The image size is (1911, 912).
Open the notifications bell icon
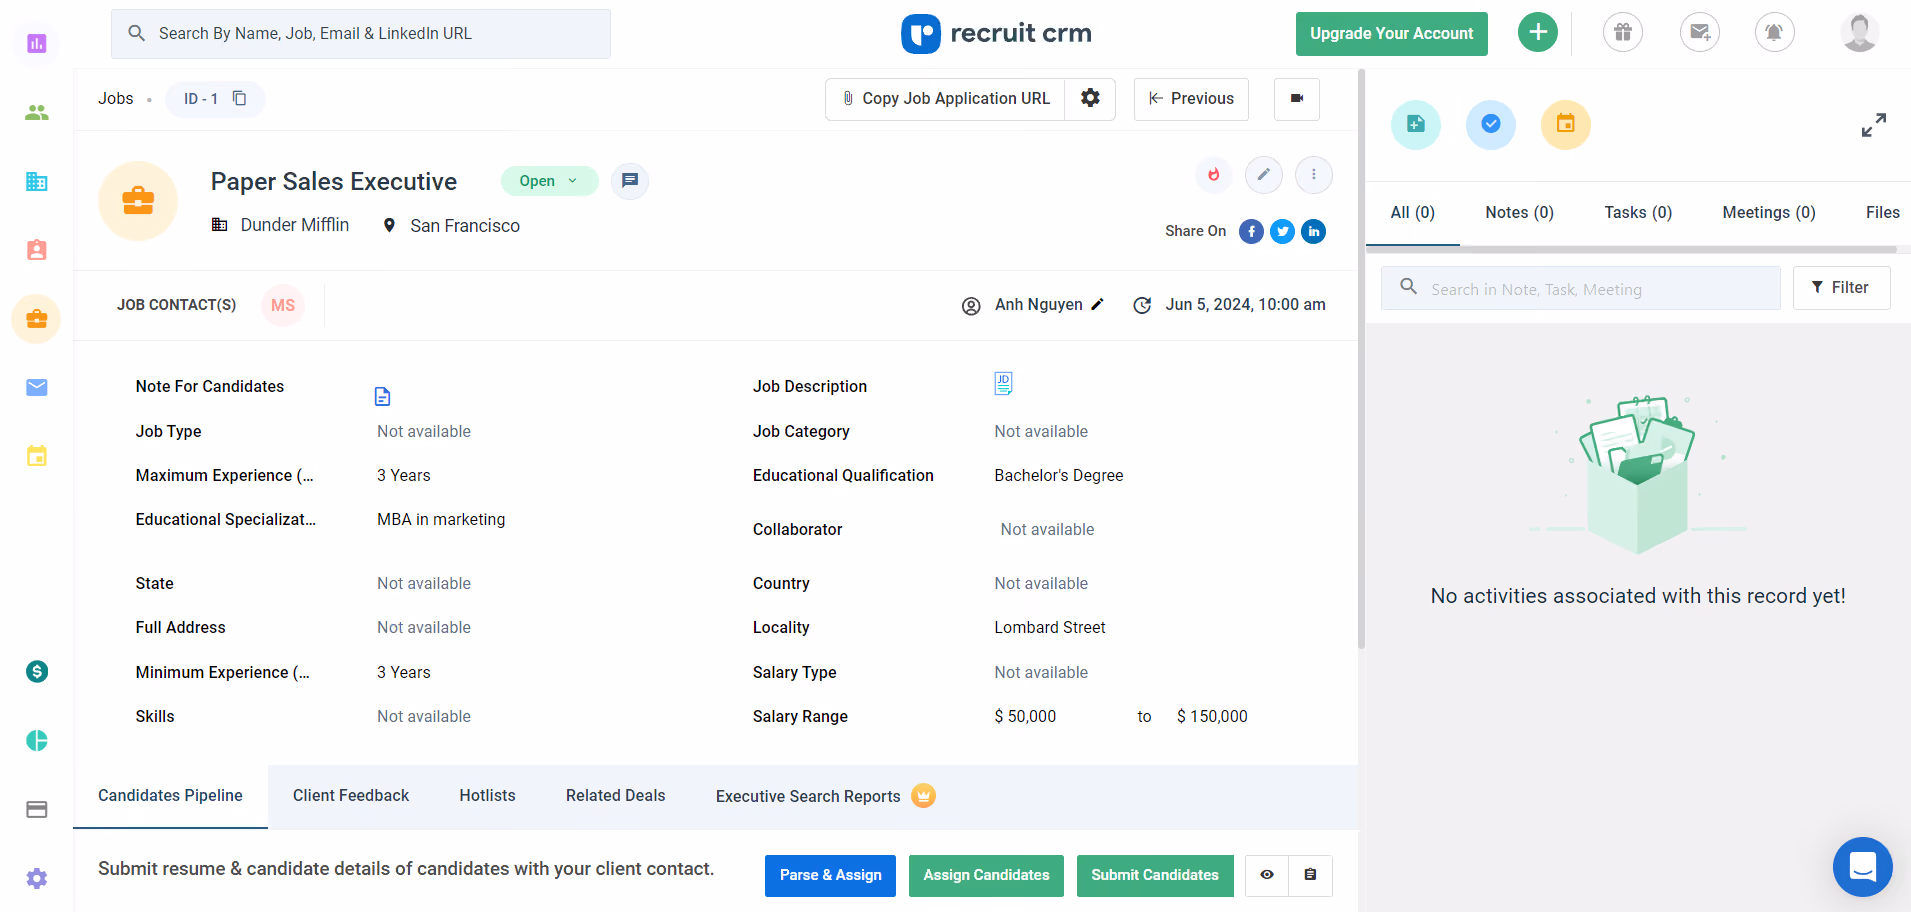click(1774, 32)
